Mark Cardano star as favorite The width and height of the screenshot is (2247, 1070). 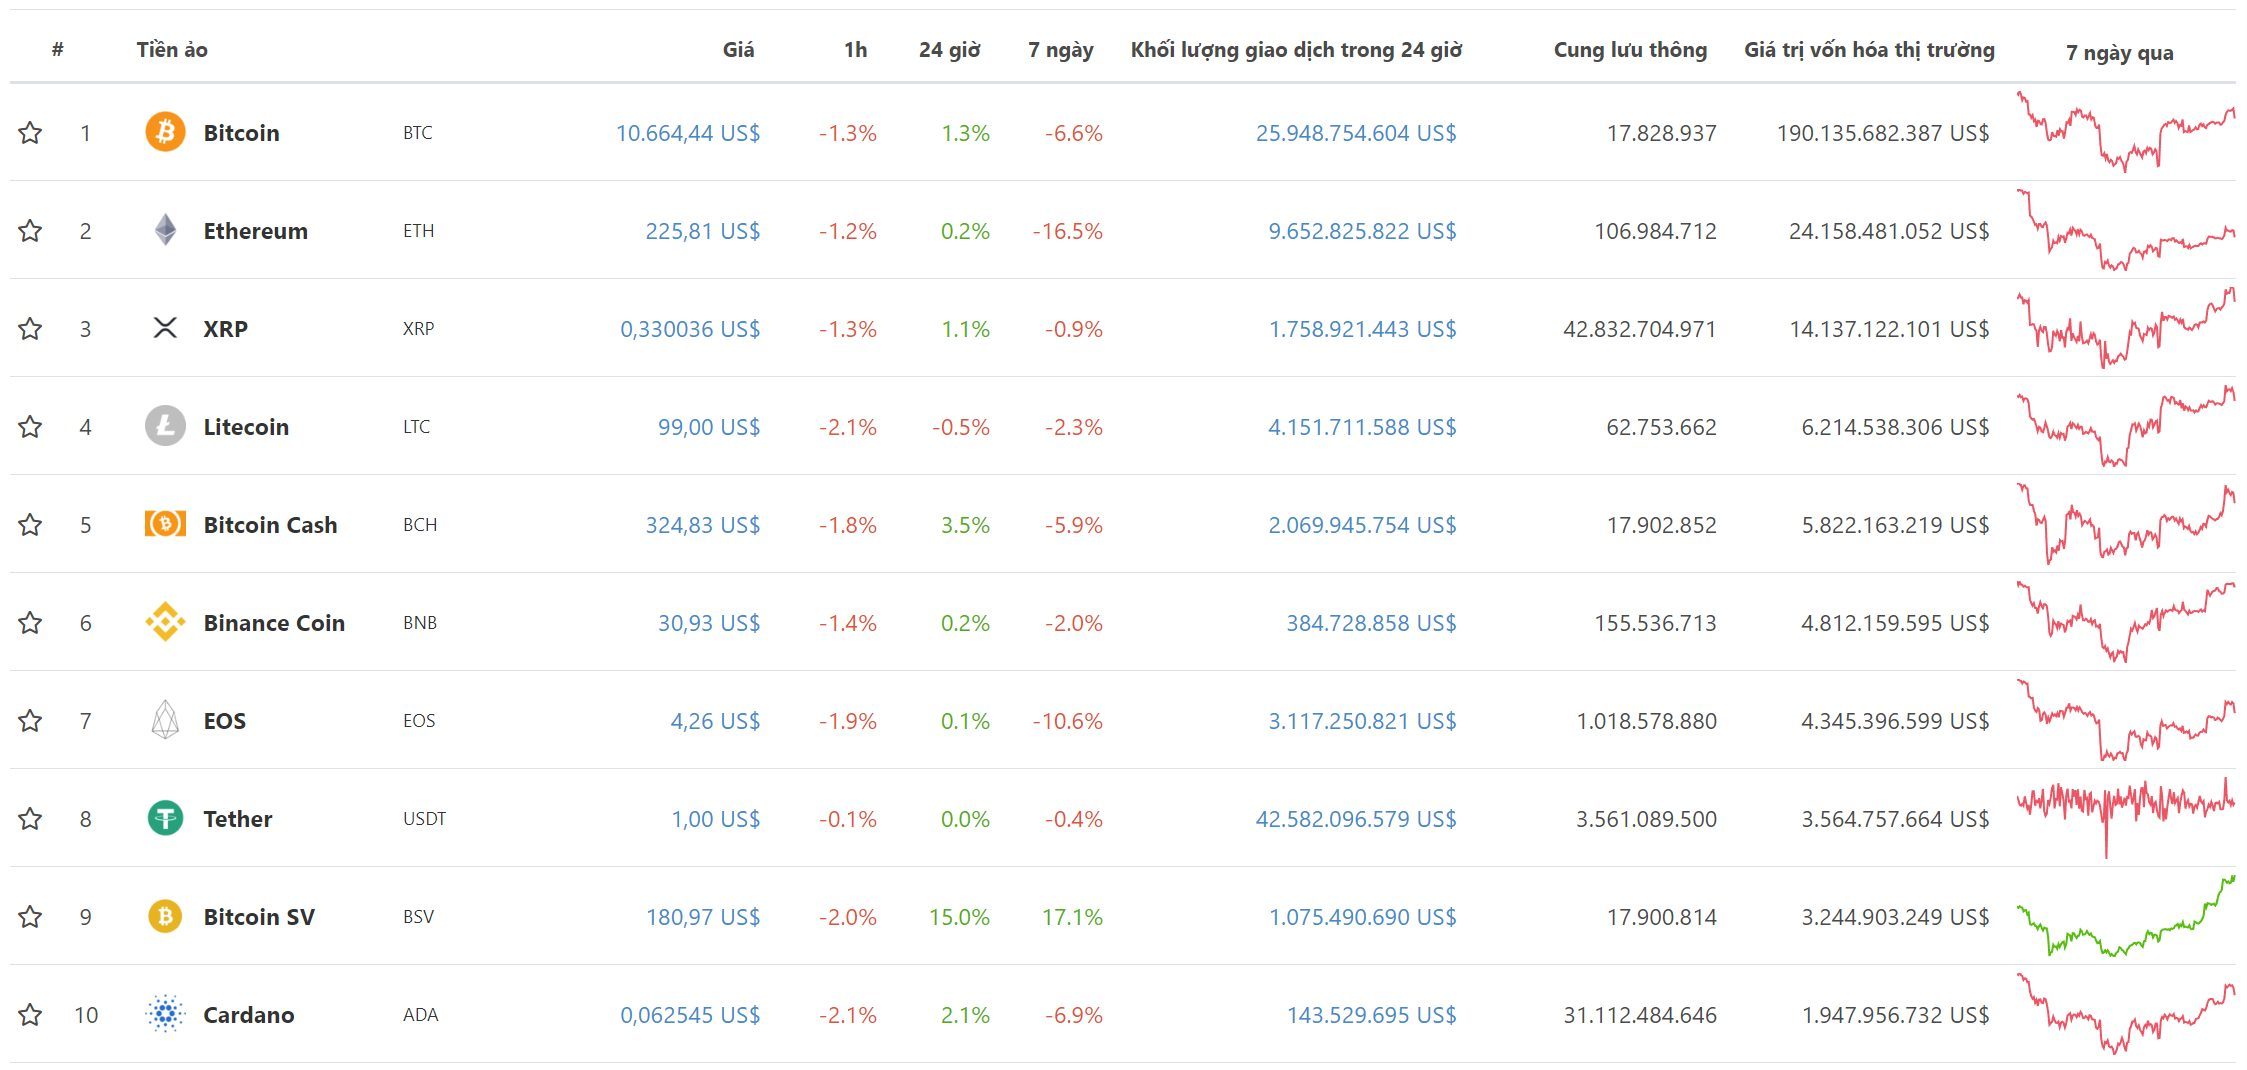pyautogui.click(x=30, y=1014)
